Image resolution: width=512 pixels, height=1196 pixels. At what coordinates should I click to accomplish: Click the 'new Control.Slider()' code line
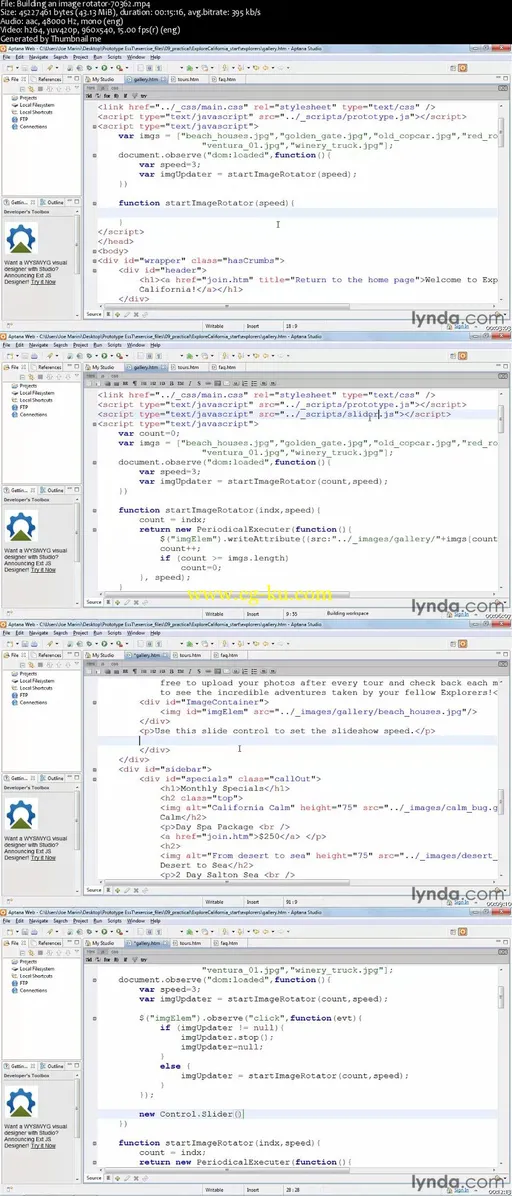click(191, 1114)
